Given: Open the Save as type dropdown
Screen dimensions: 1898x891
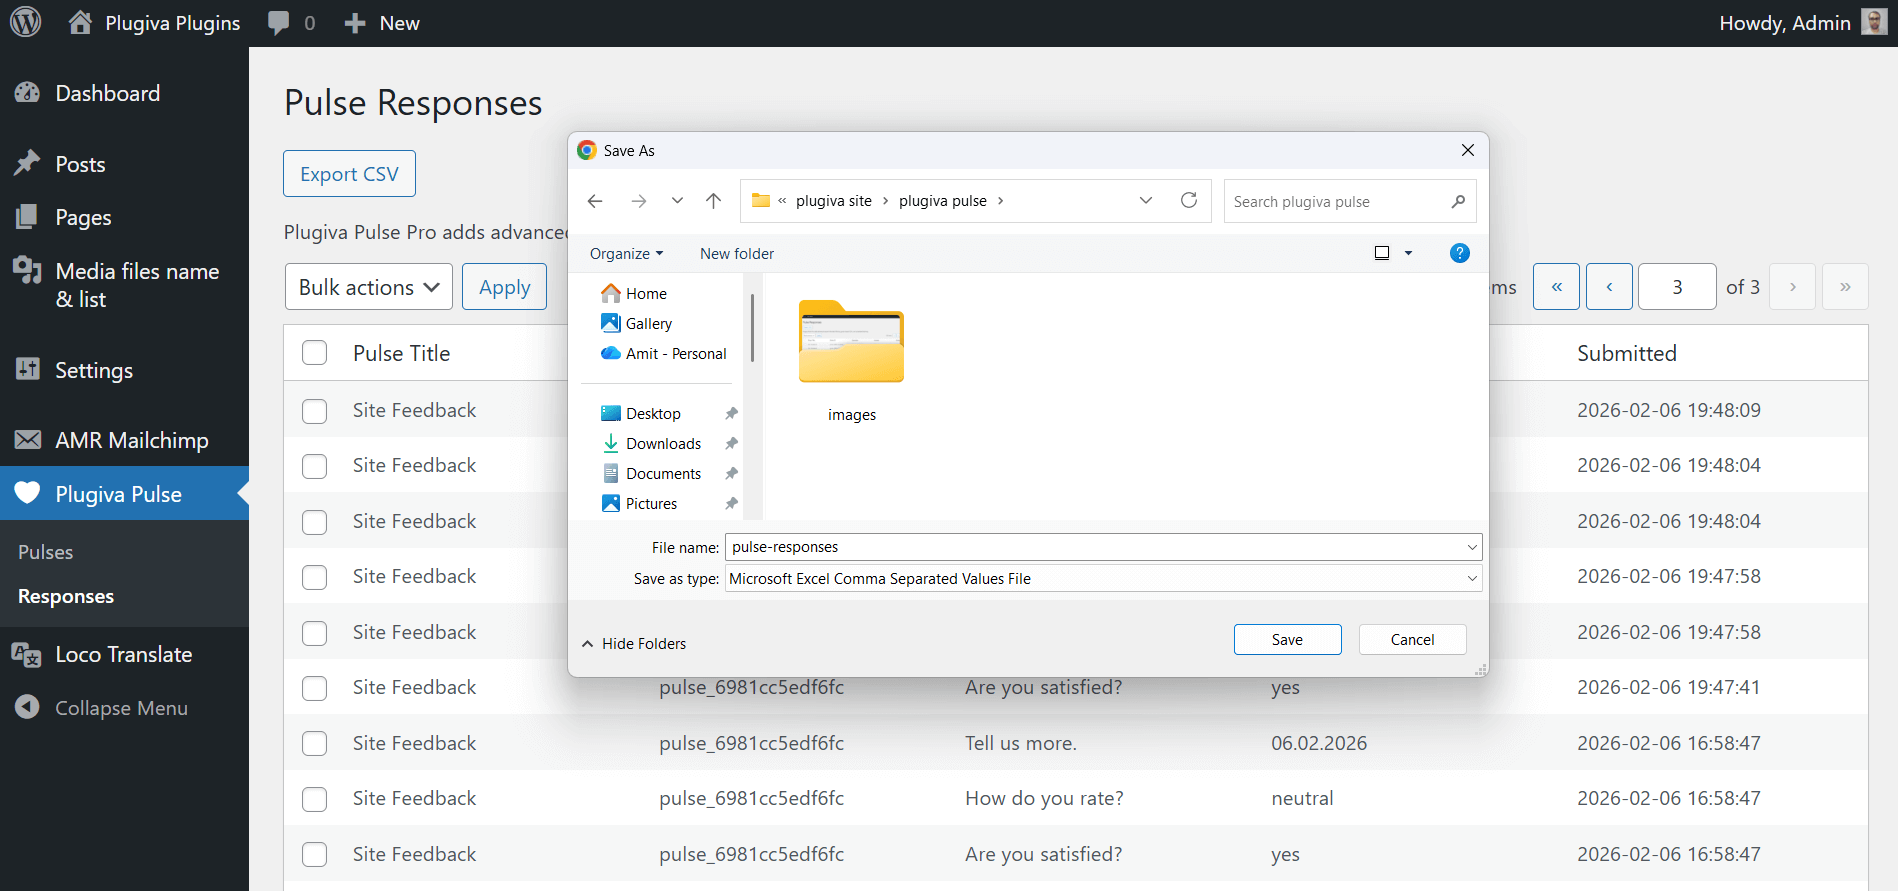Looking at the screenshot, I should (x=1103, y=579).
